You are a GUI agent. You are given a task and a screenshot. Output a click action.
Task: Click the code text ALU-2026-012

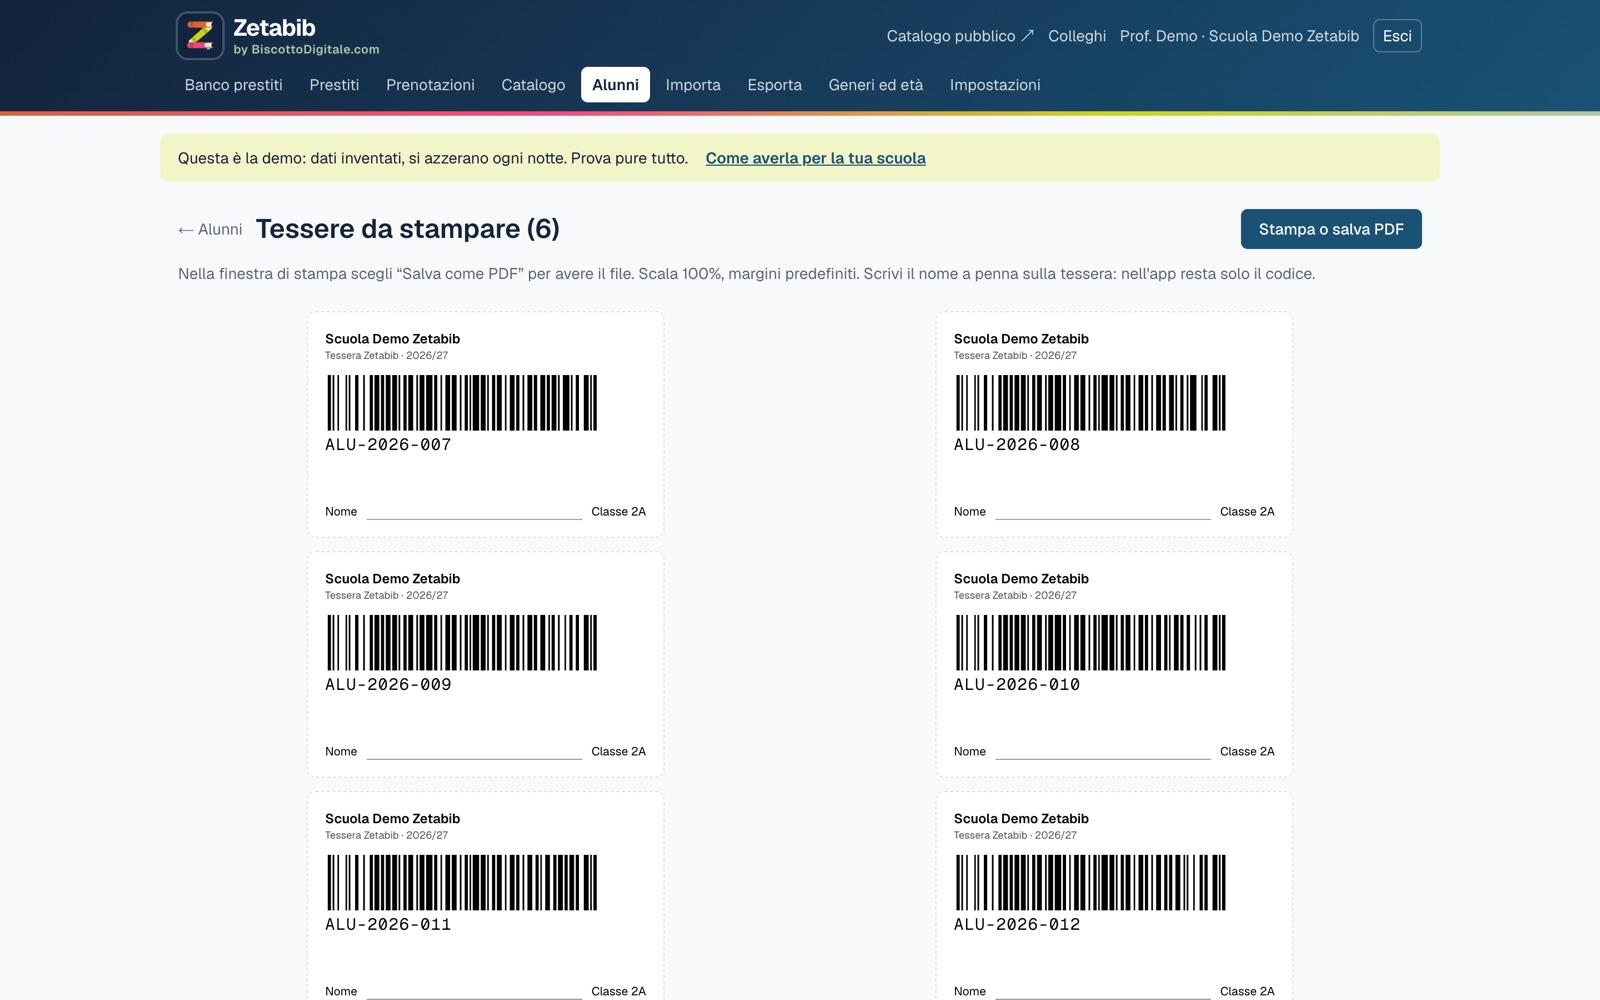(1017, 925)
